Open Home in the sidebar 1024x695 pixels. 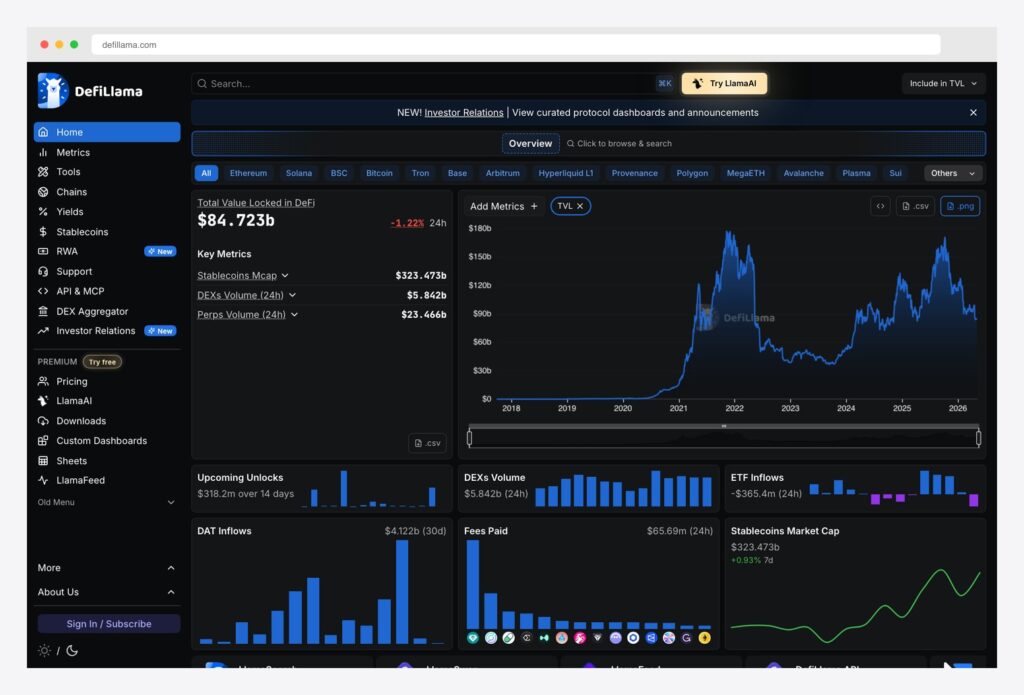pos(106,132)
